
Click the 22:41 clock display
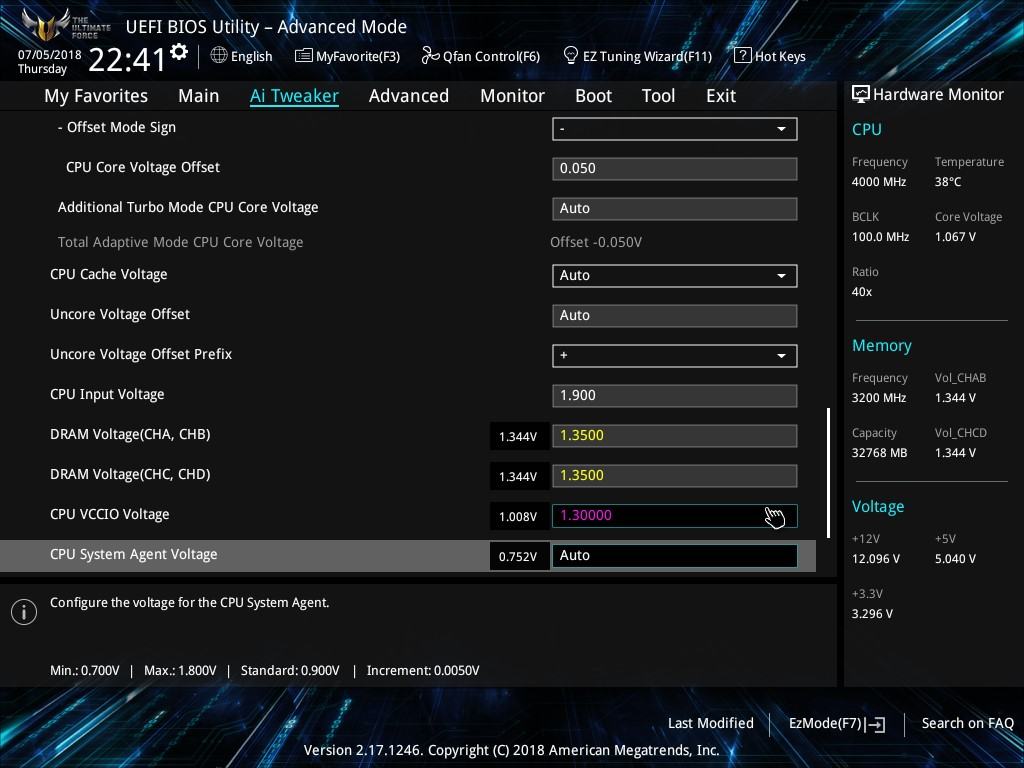127,61
